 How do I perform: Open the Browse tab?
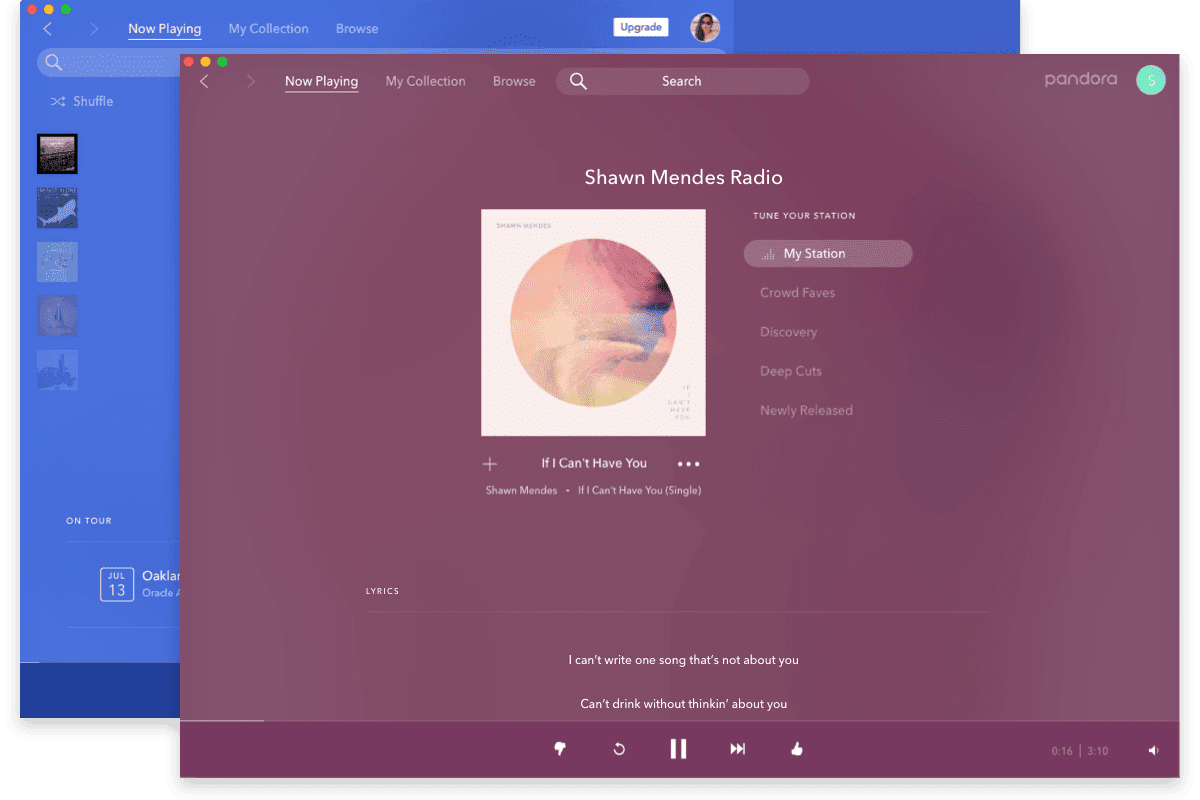tap(514, 81)
